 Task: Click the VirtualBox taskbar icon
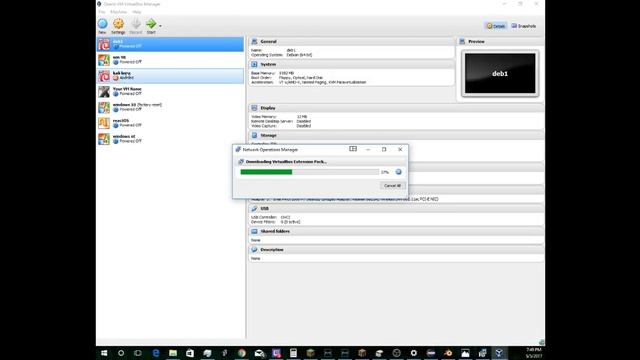(x=499, y=353)
